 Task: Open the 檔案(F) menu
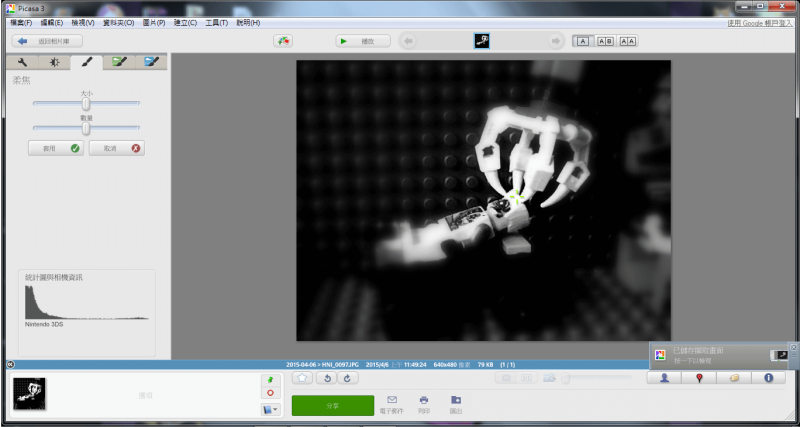(21, 22)
